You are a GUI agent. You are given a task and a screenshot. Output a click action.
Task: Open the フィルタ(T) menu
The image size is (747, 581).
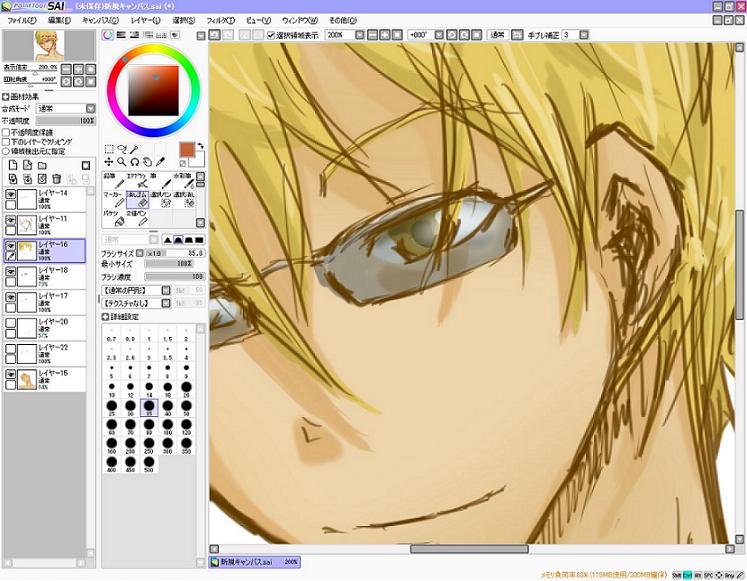[x=221, y=20]
